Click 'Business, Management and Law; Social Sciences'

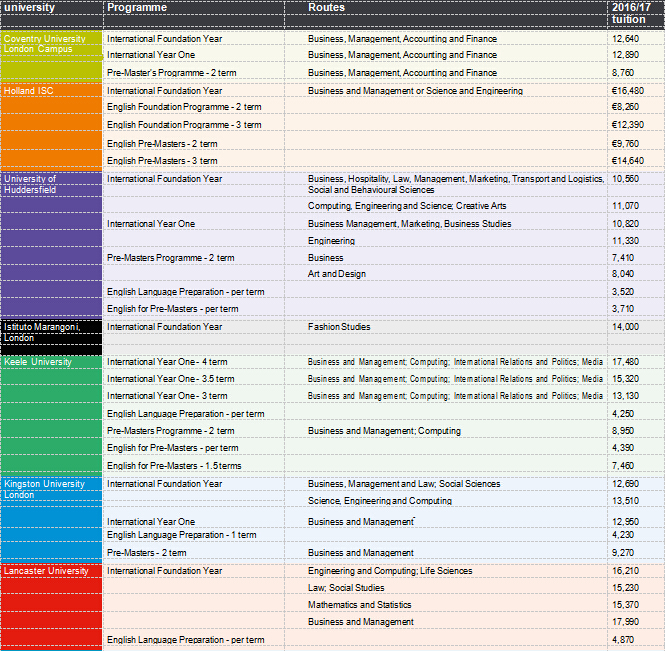(404, 484)
